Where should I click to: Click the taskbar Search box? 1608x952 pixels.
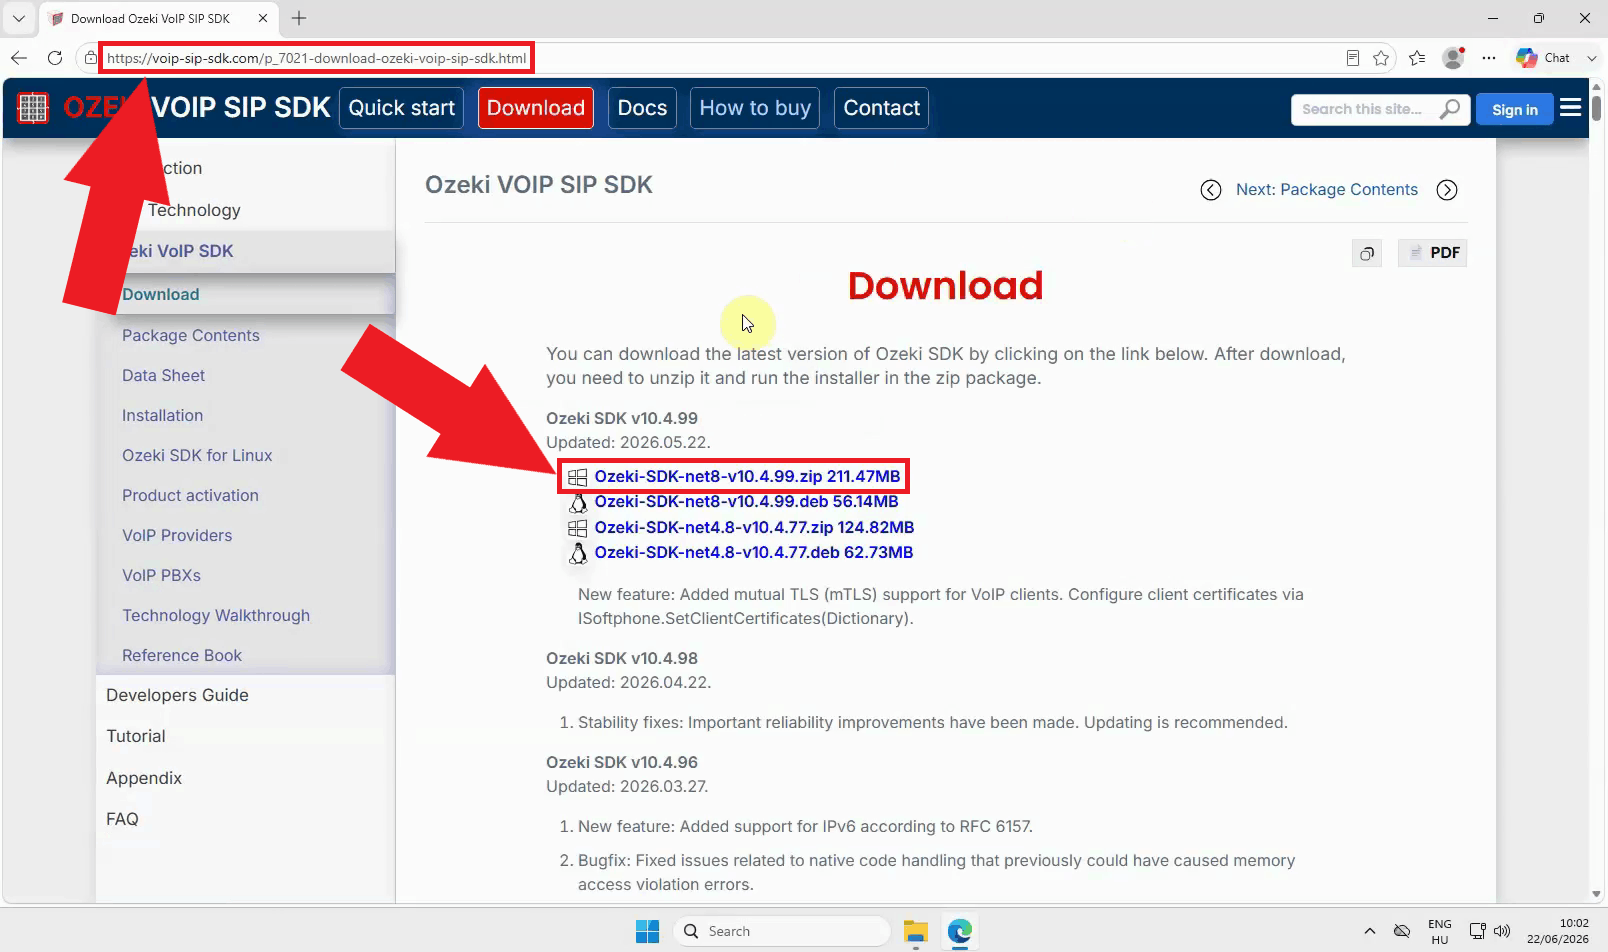782,931
